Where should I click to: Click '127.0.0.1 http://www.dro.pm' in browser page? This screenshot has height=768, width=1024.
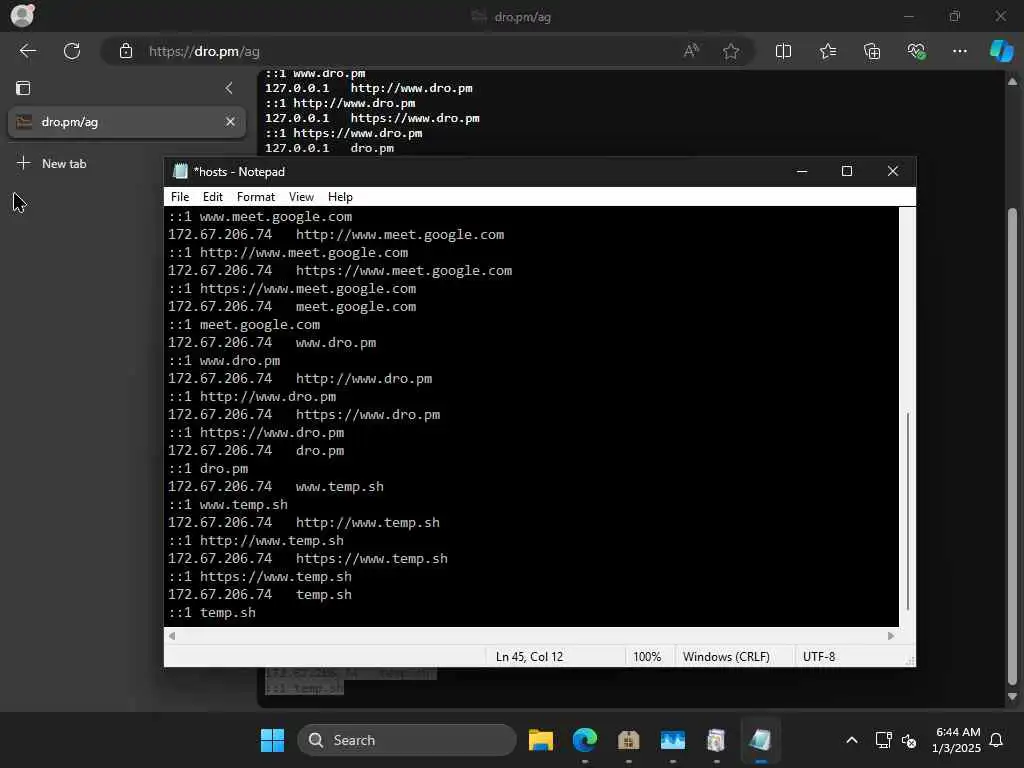(x=368, y=88)
